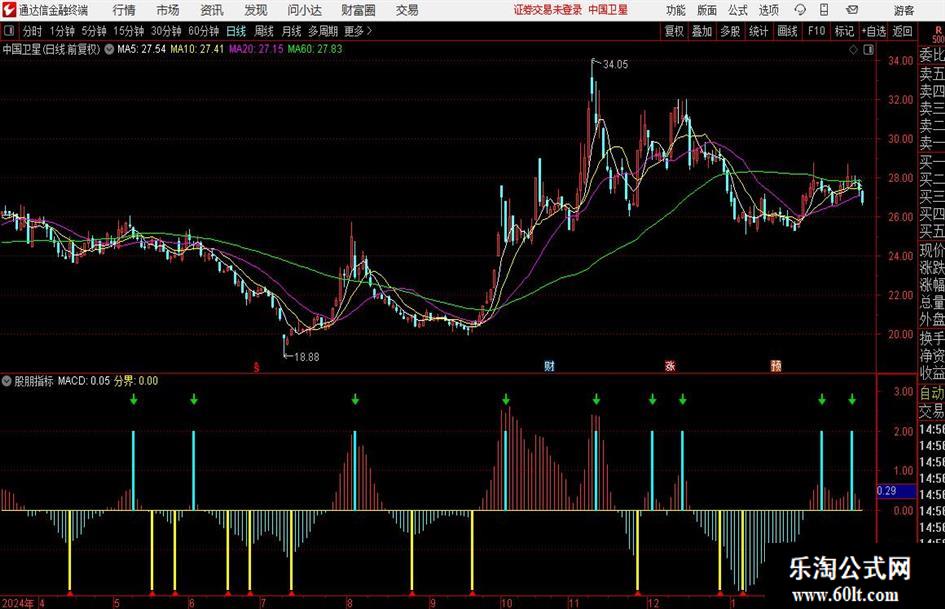Viewport: 945px width, 609px height.
Task: Click the 中国卫星 stock name in title bar
Action: 608,10
